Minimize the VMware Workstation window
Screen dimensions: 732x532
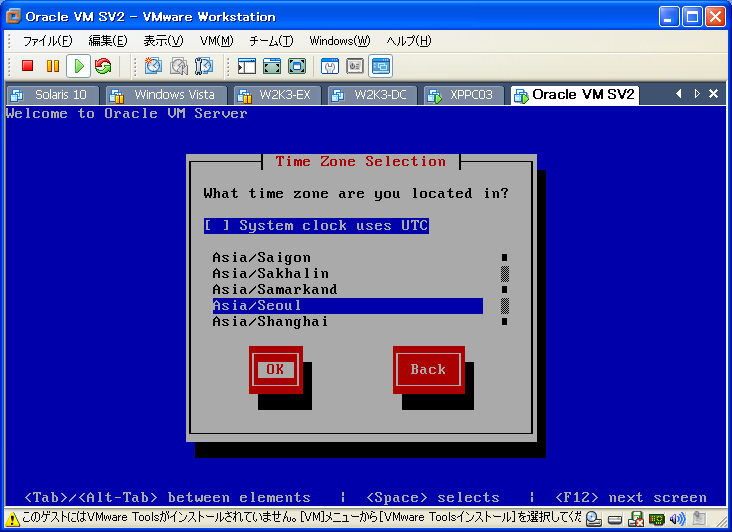pos(669,17)
